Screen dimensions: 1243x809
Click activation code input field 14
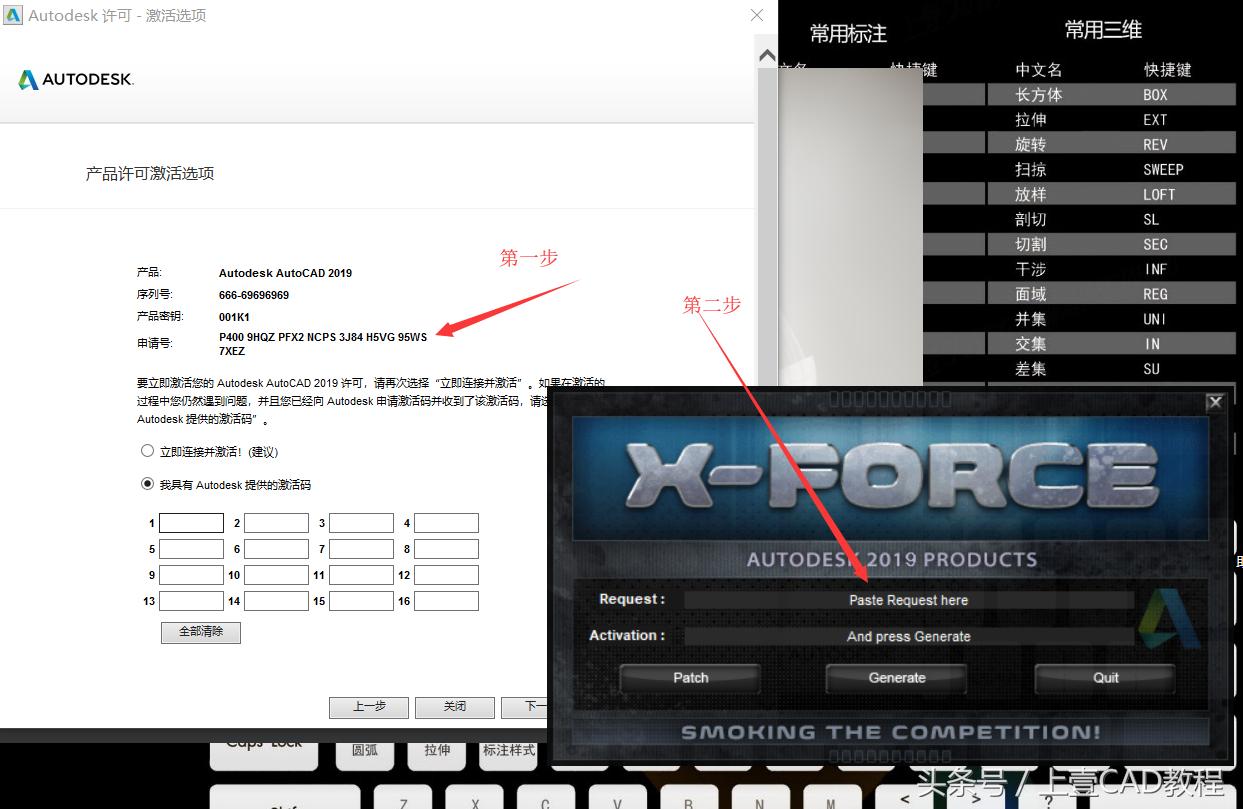tap(277, 601)
